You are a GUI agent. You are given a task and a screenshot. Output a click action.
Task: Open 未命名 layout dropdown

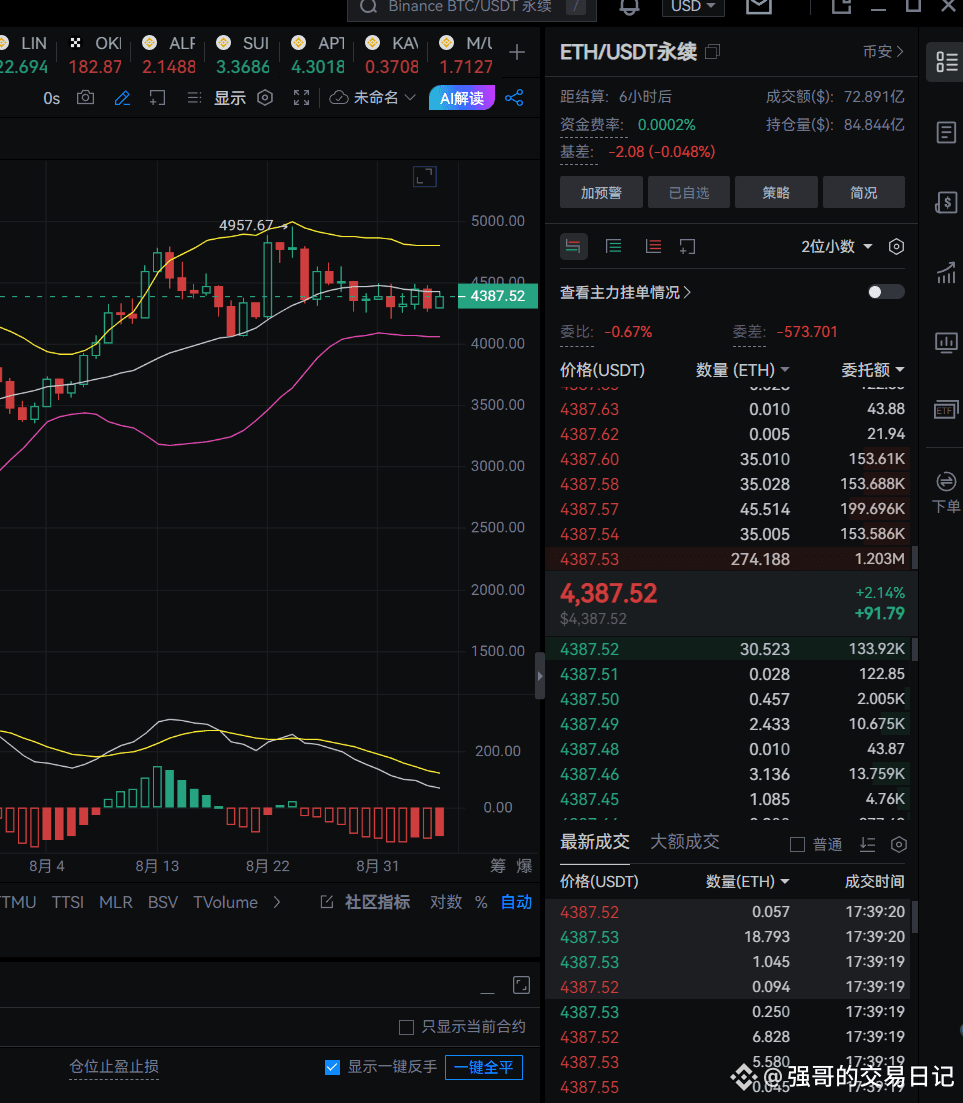pyautogui.click(x=374, y=98)
